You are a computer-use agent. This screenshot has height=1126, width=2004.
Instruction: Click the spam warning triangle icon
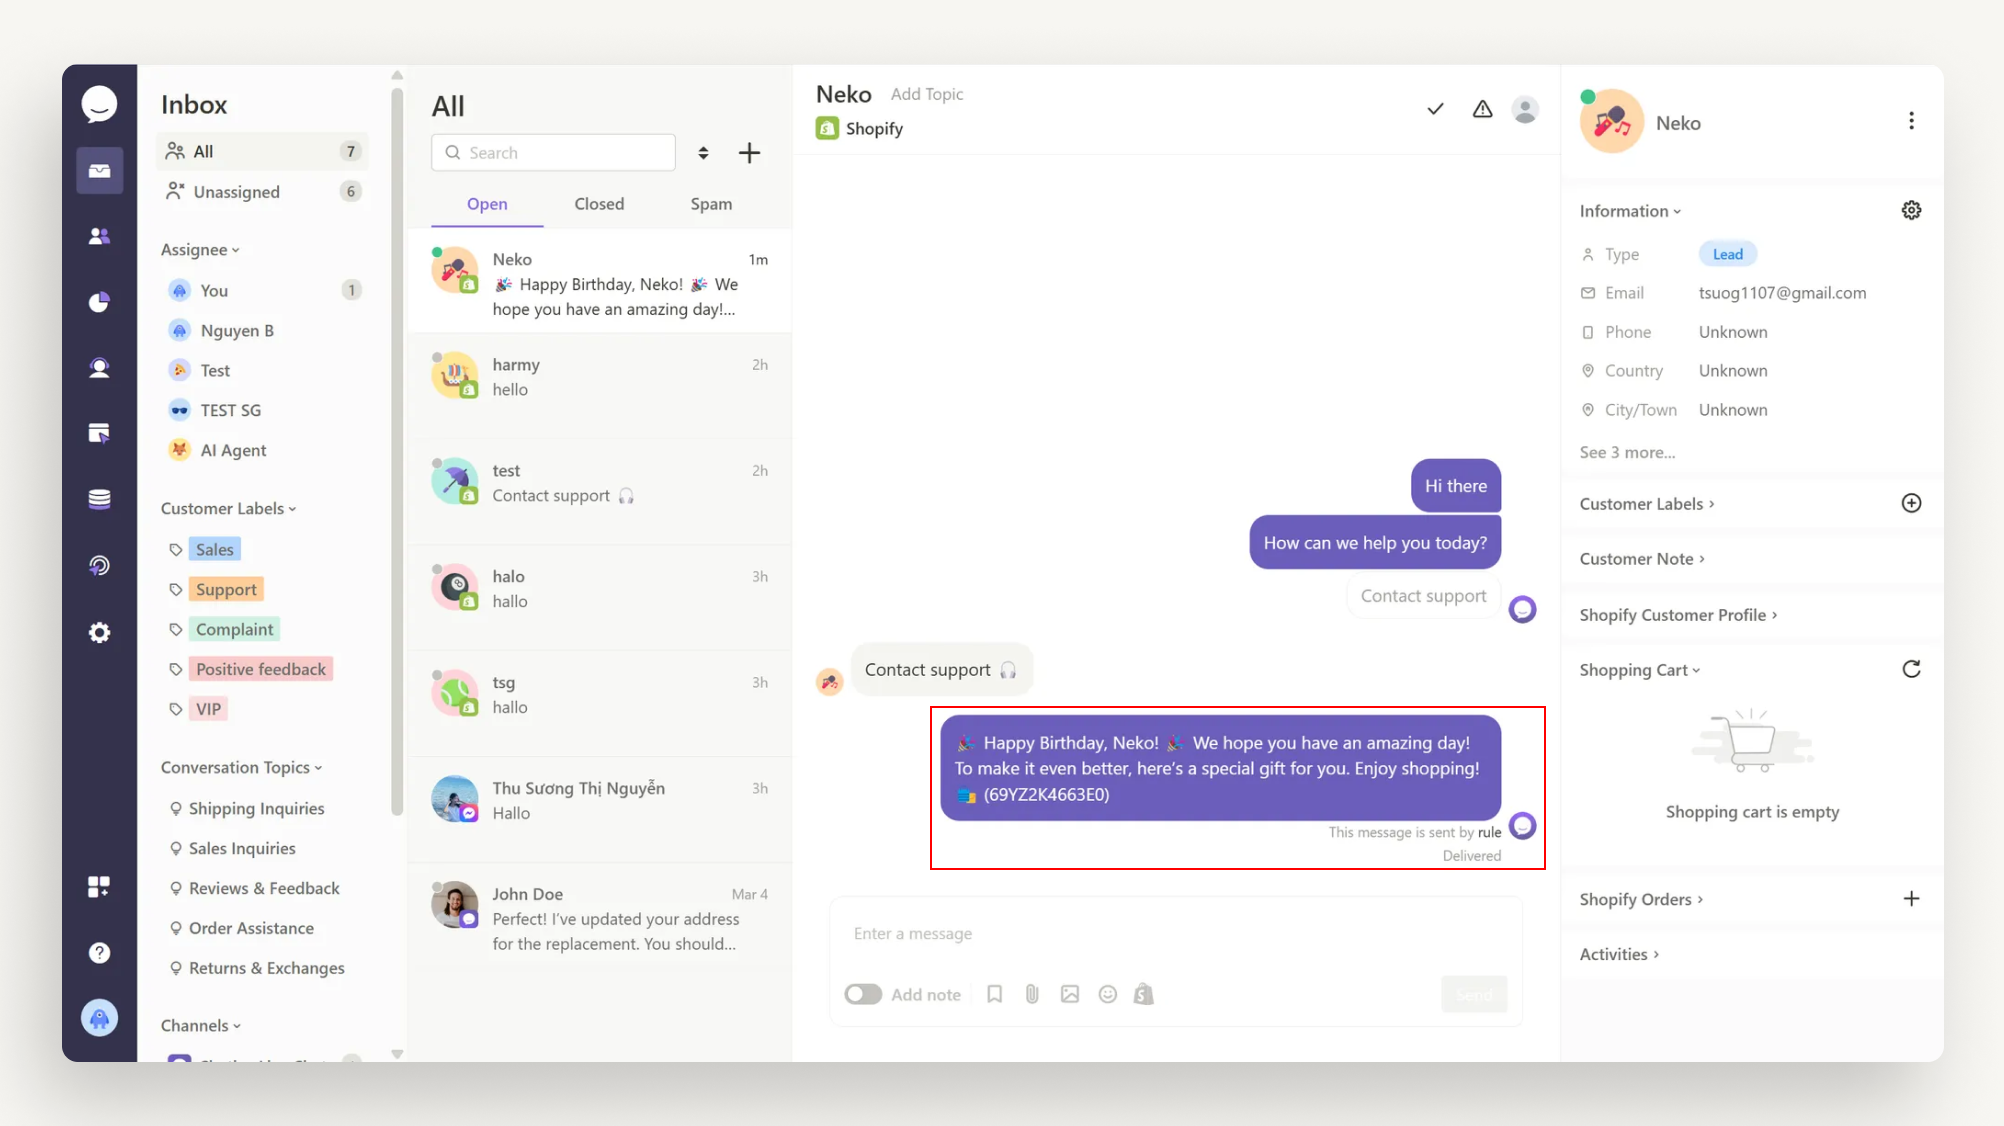1482,109
